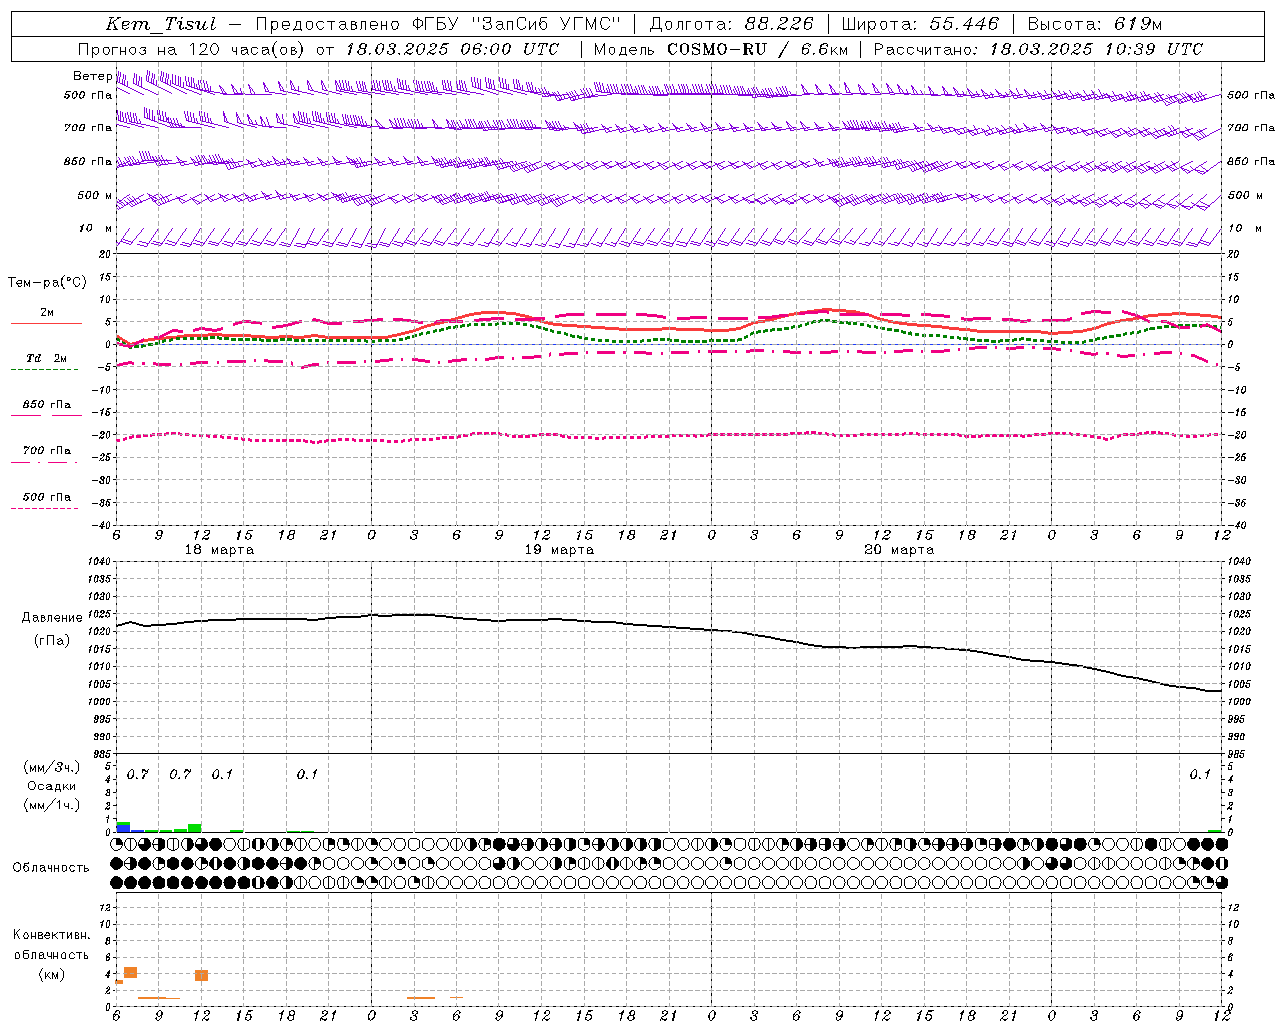Click the '10 м' wind level label on left

[x=96, y=228]
